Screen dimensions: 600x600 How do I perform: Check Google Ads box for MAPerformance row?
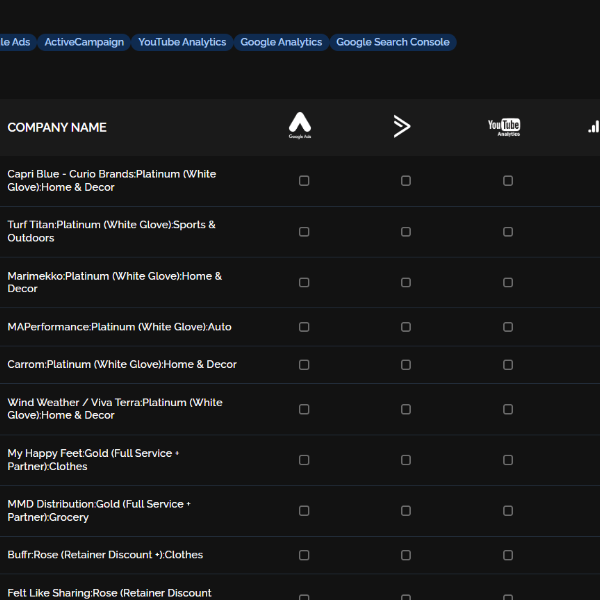(304, 327)
